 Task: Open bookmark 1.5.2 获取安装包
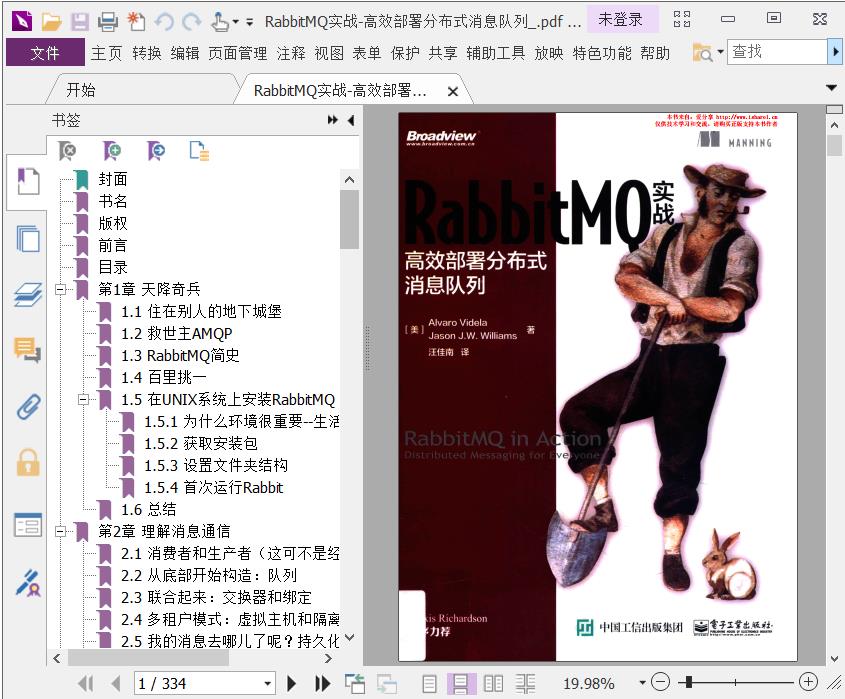pos(200,444)
